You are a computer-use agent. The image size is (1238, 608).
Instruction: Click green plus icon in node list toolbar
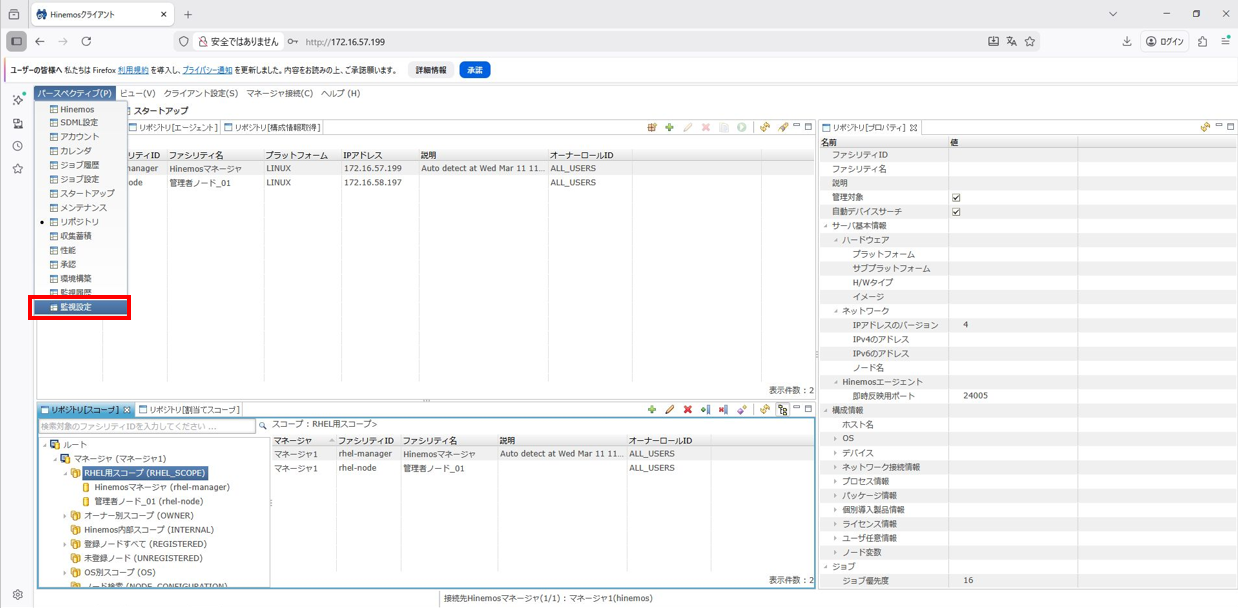(669, 128)
